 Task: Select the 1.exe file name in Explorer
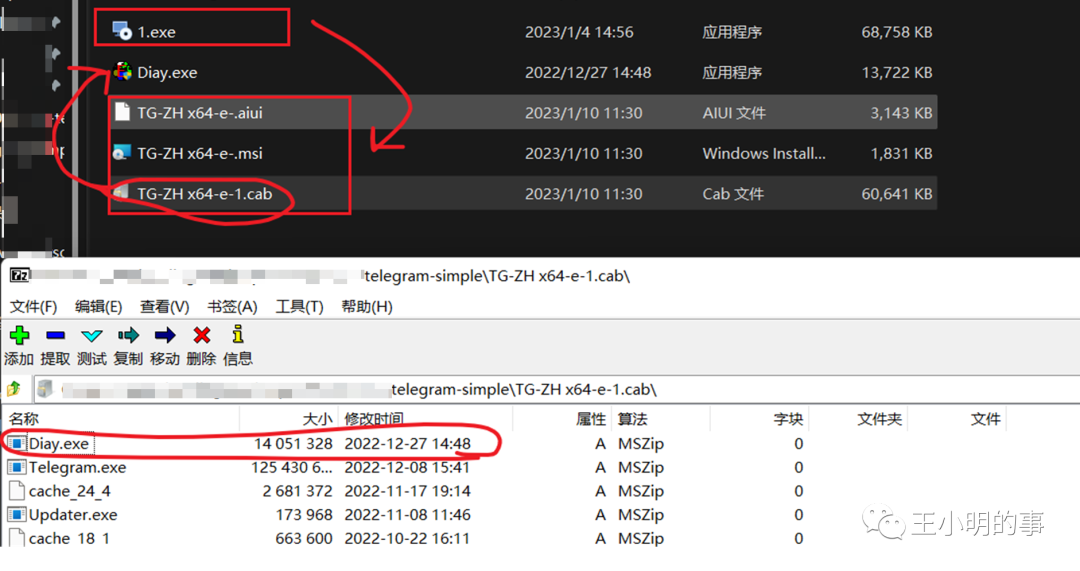pos(156,32)
